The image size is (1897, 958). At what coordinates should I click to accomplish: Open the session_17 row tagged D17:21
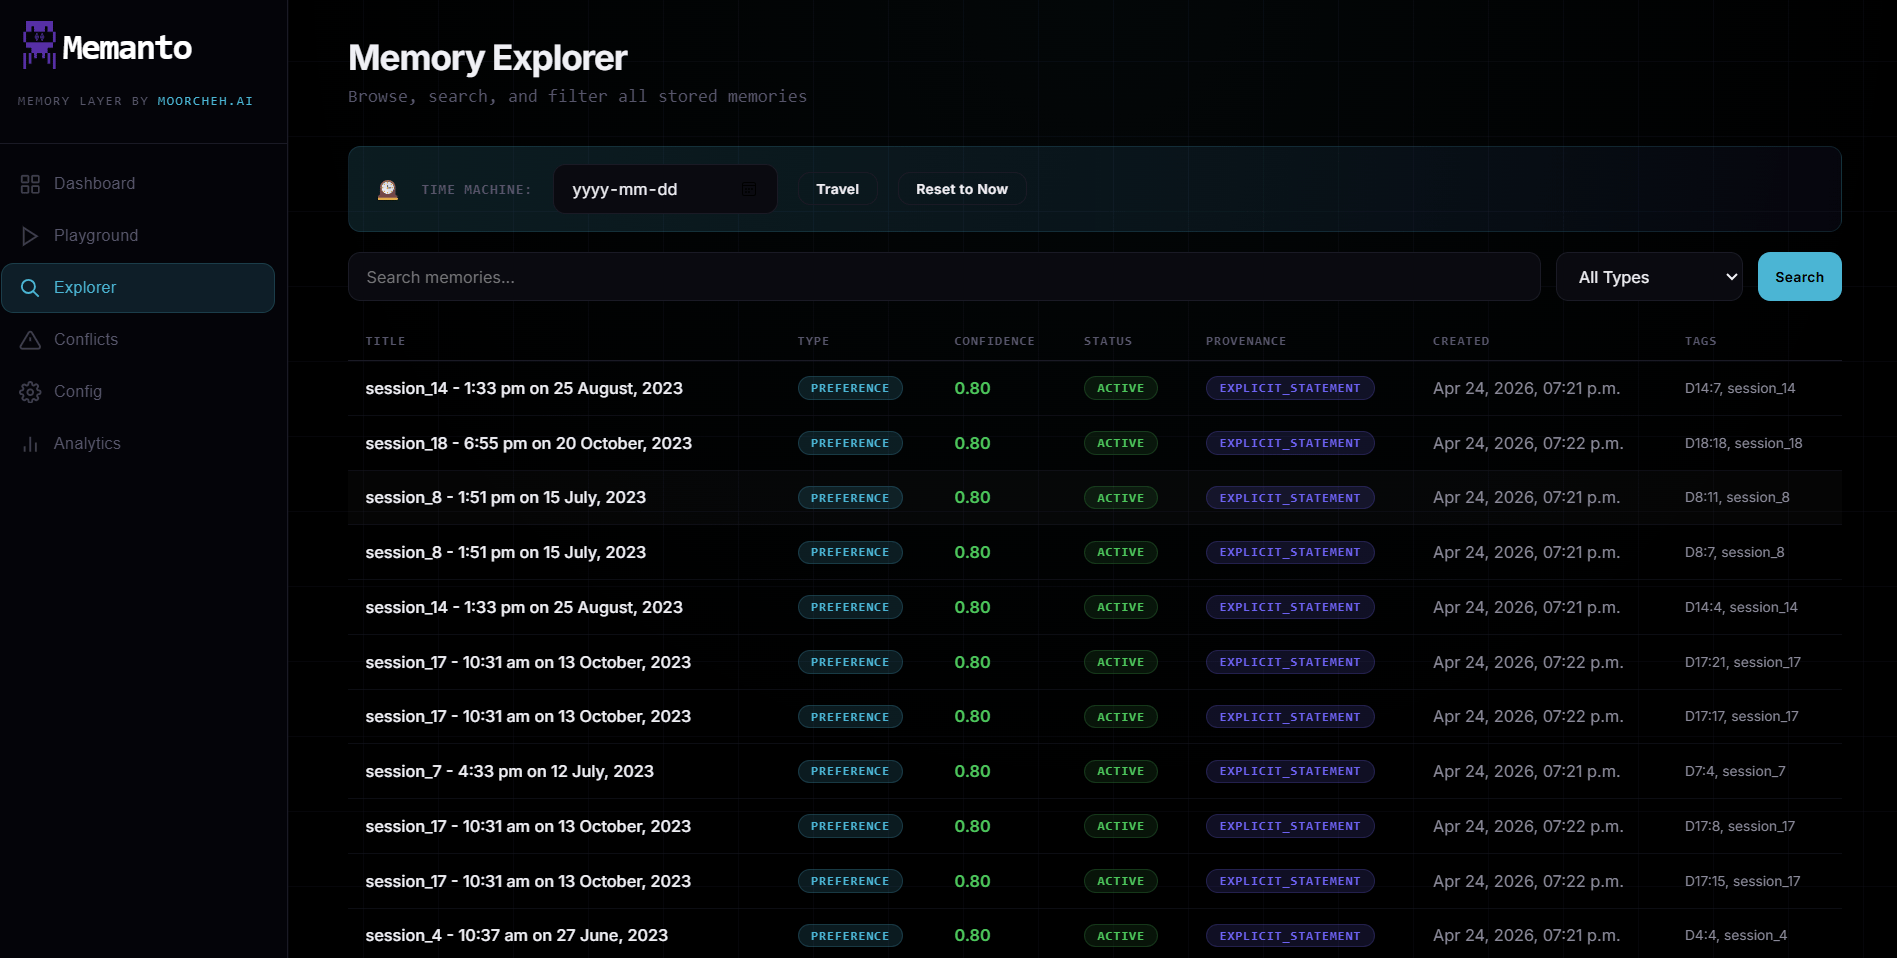coord(1095,662)
